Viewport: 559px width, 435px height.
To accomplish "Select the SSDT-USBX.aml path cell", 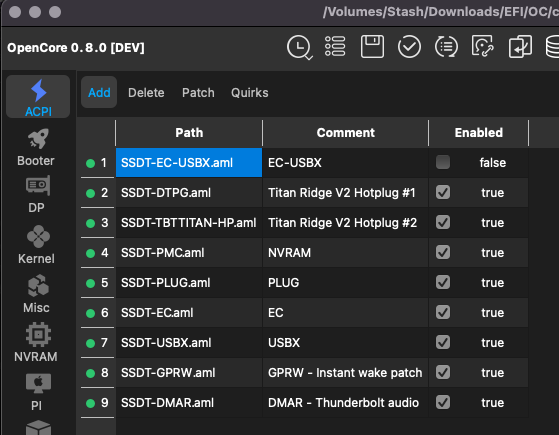I will [x=189, y=342].
